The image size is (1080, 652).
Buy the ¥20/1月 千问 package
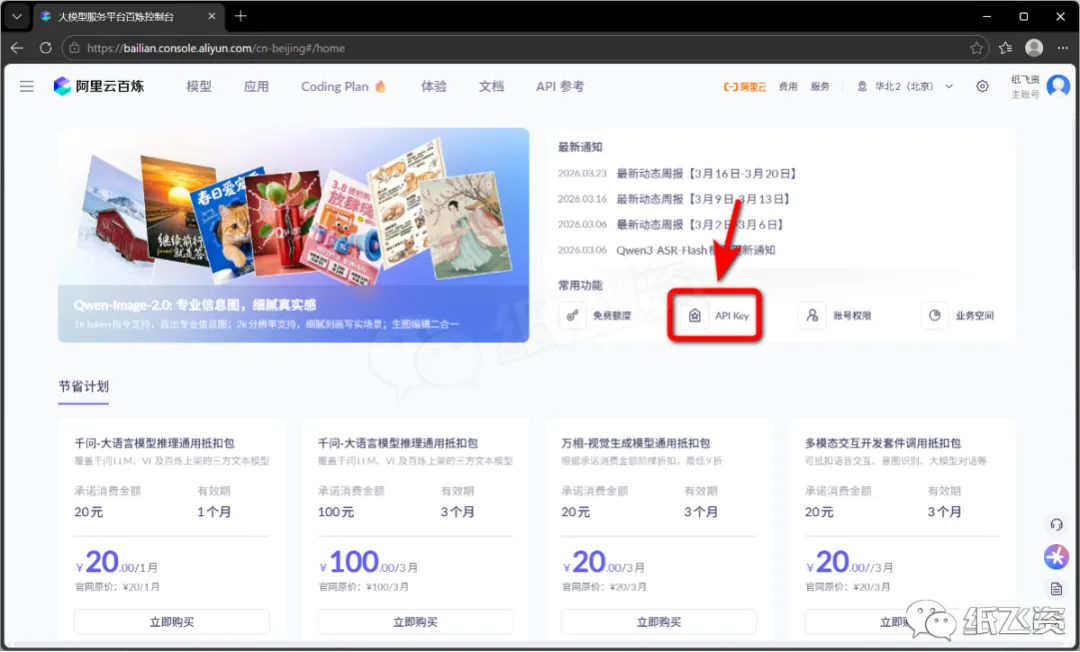[x=172, y=622]
